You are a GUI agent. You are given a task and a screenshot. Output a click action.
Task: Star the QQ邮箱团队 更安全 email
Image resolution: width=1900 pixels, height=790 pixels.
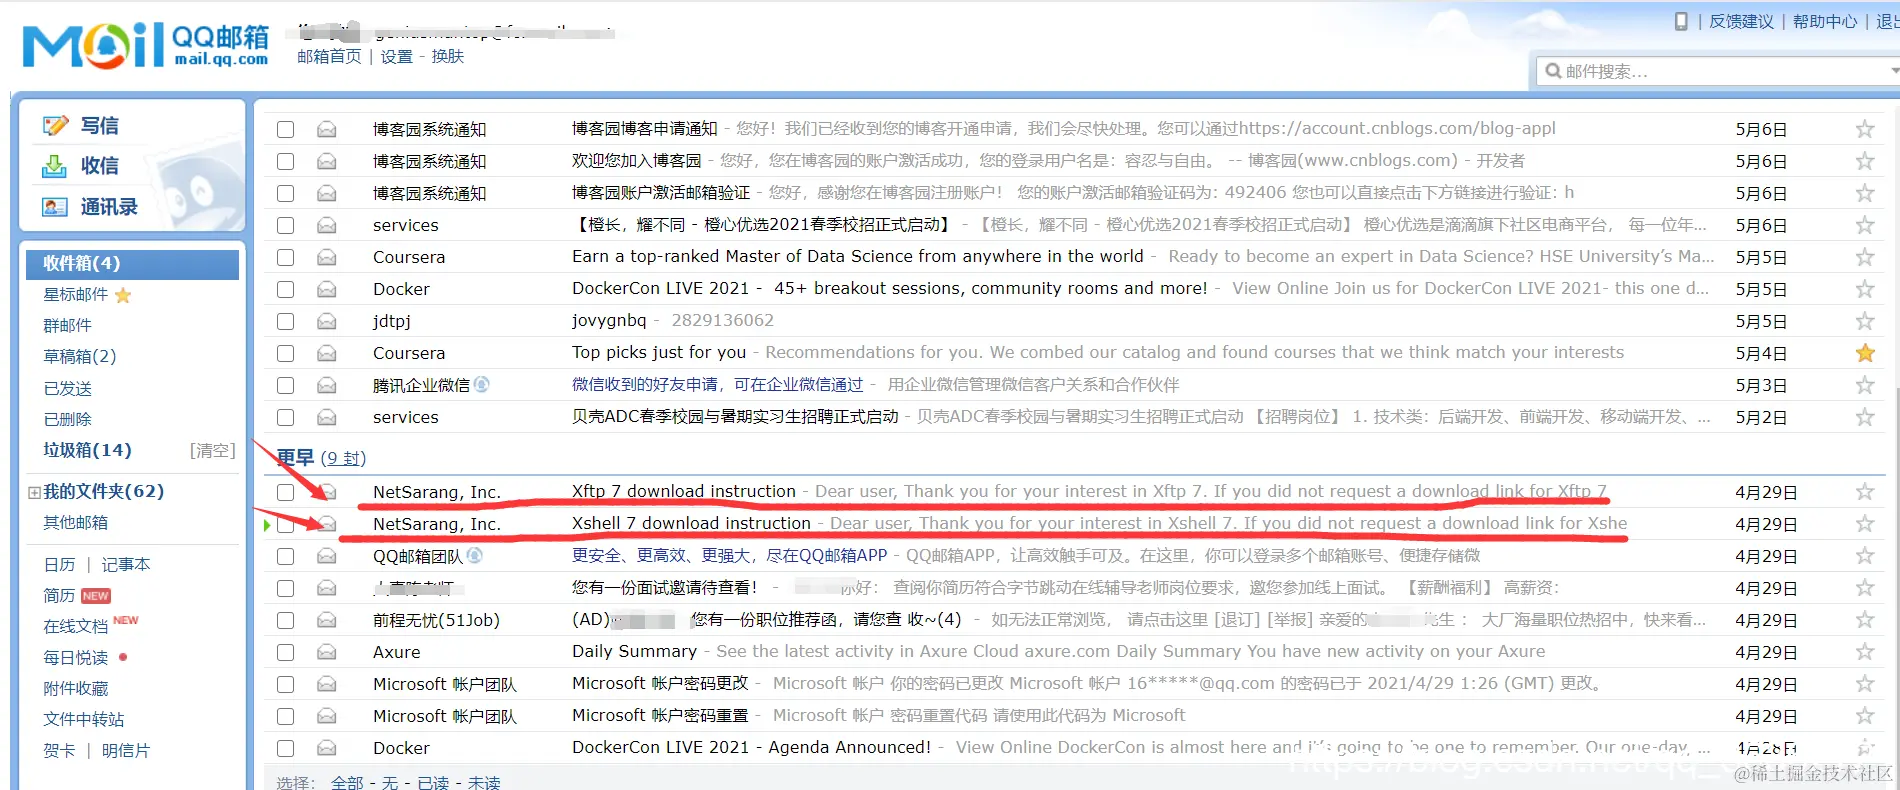[1865, 556]
